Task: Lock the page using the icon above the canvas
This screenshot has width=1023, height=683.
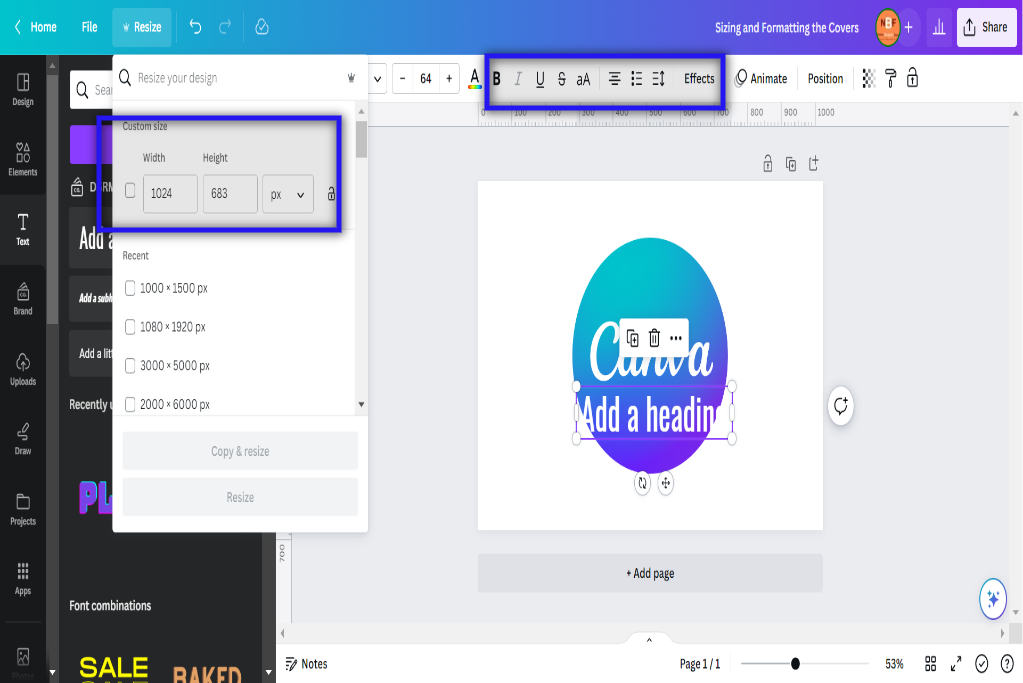Action: tap(768, 163)
